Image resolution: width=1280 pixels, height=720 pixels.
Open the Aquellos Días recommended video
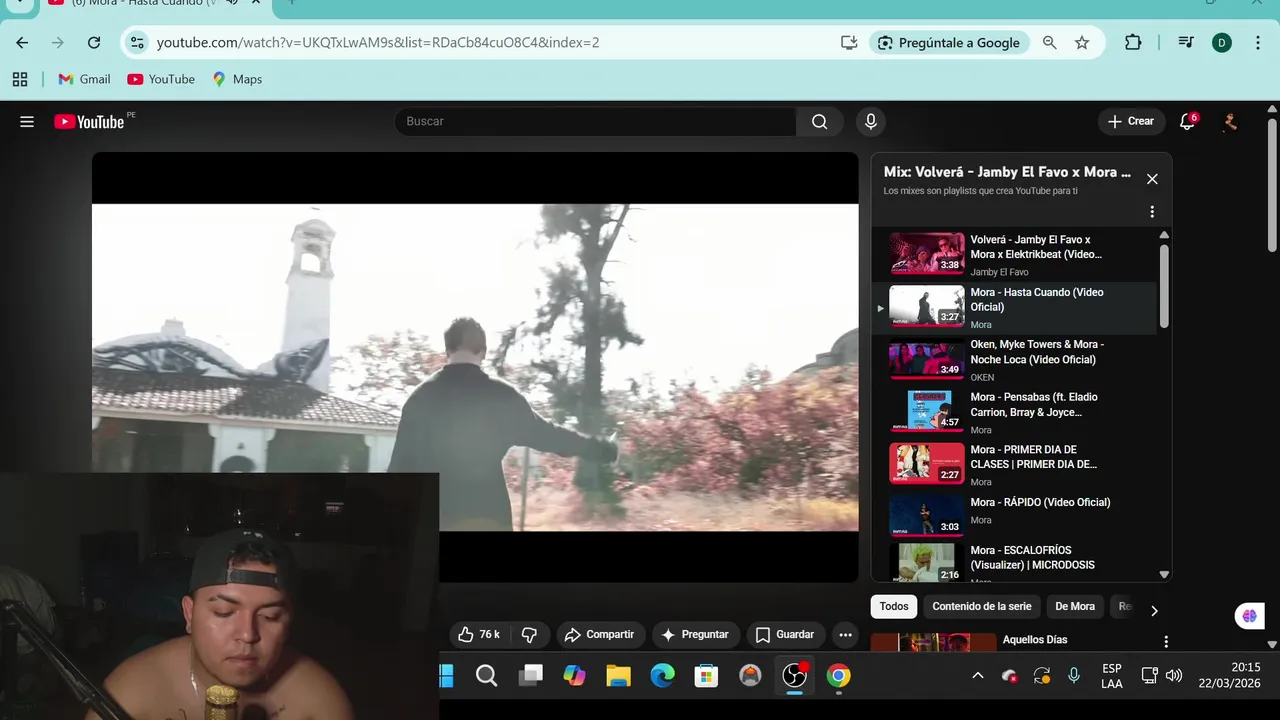coord(1035,640)
